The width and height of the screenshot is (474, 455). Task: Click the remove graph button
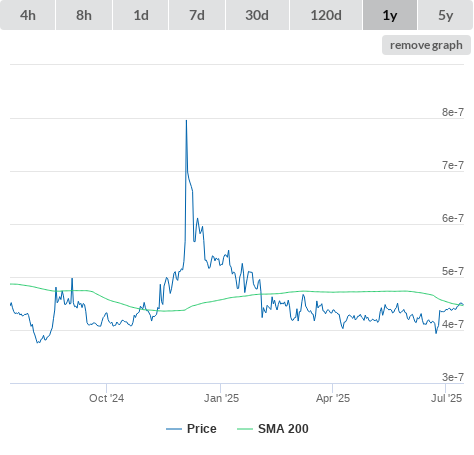426,45
